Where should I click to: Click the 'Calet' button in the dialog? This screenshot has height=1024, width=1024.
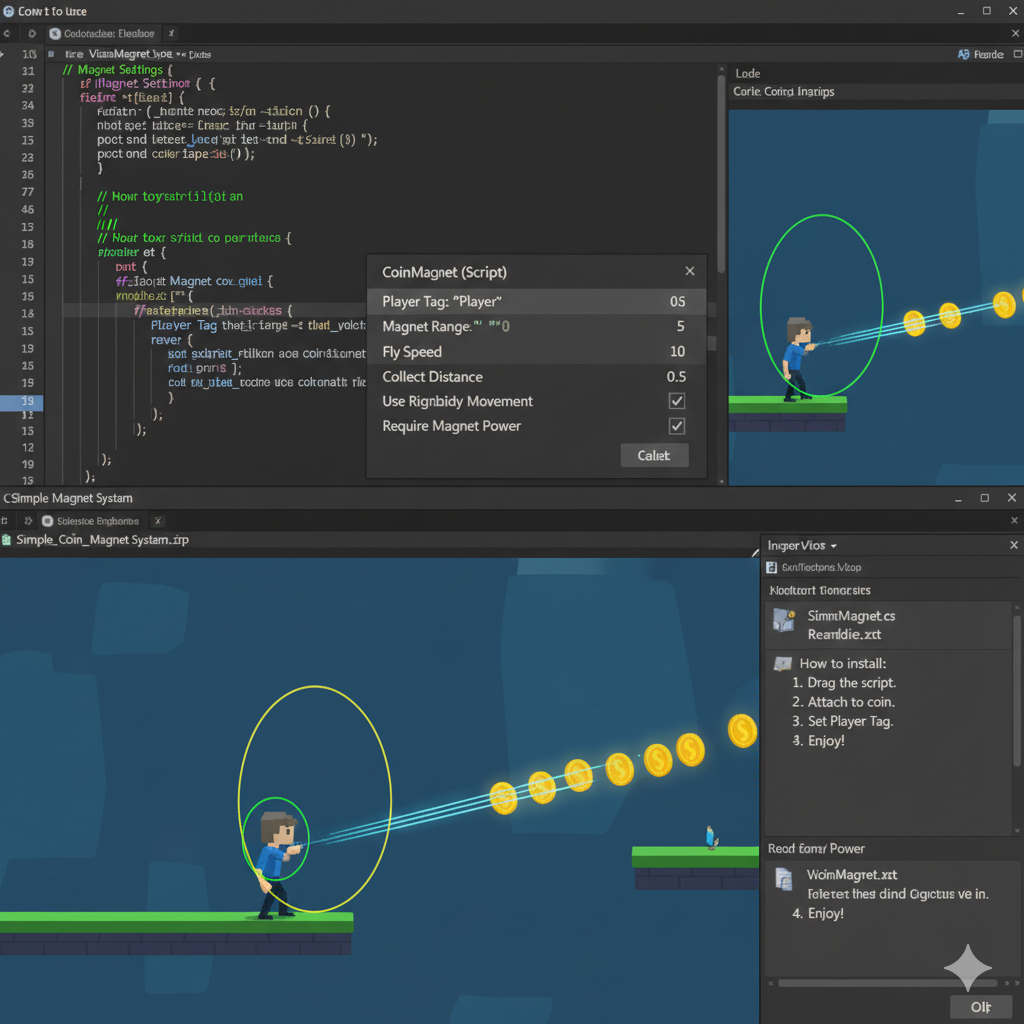tap(654, 455)
